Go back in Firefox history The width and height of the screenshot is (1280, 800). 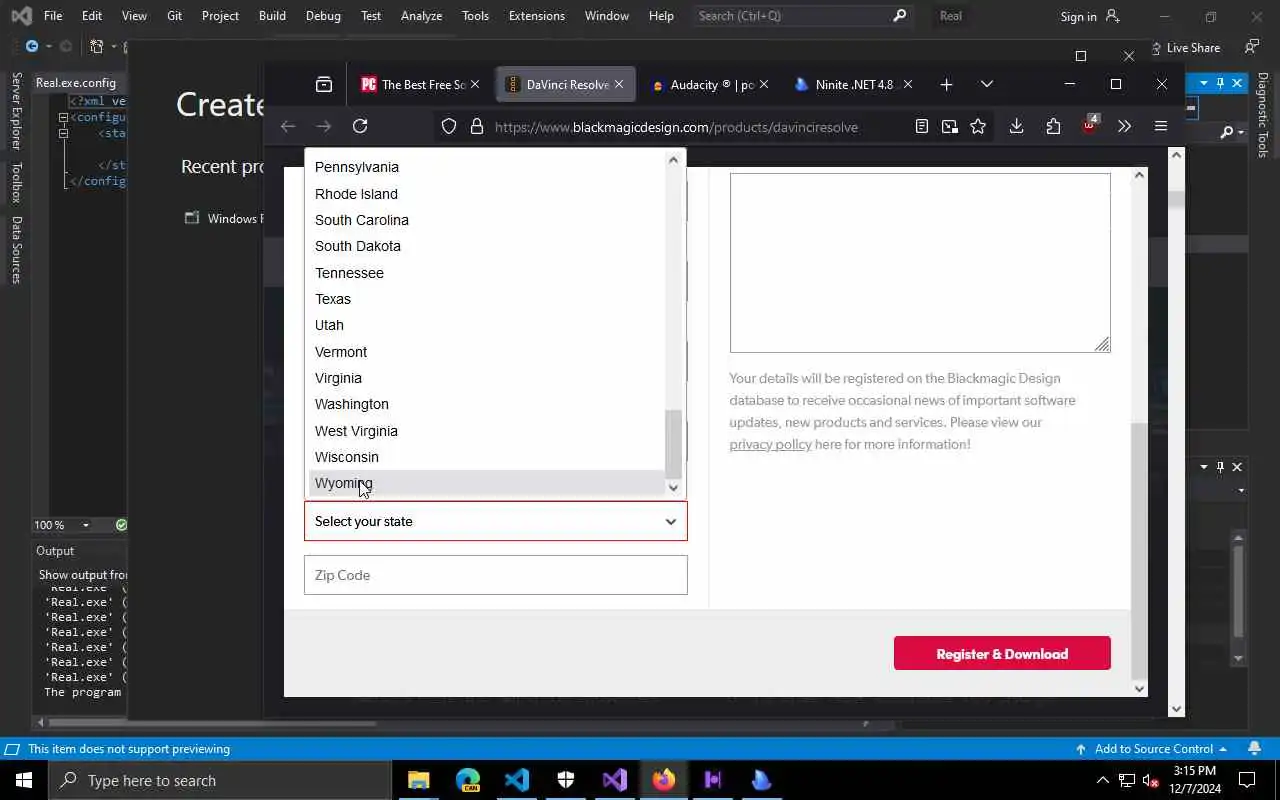click(288, 126)
